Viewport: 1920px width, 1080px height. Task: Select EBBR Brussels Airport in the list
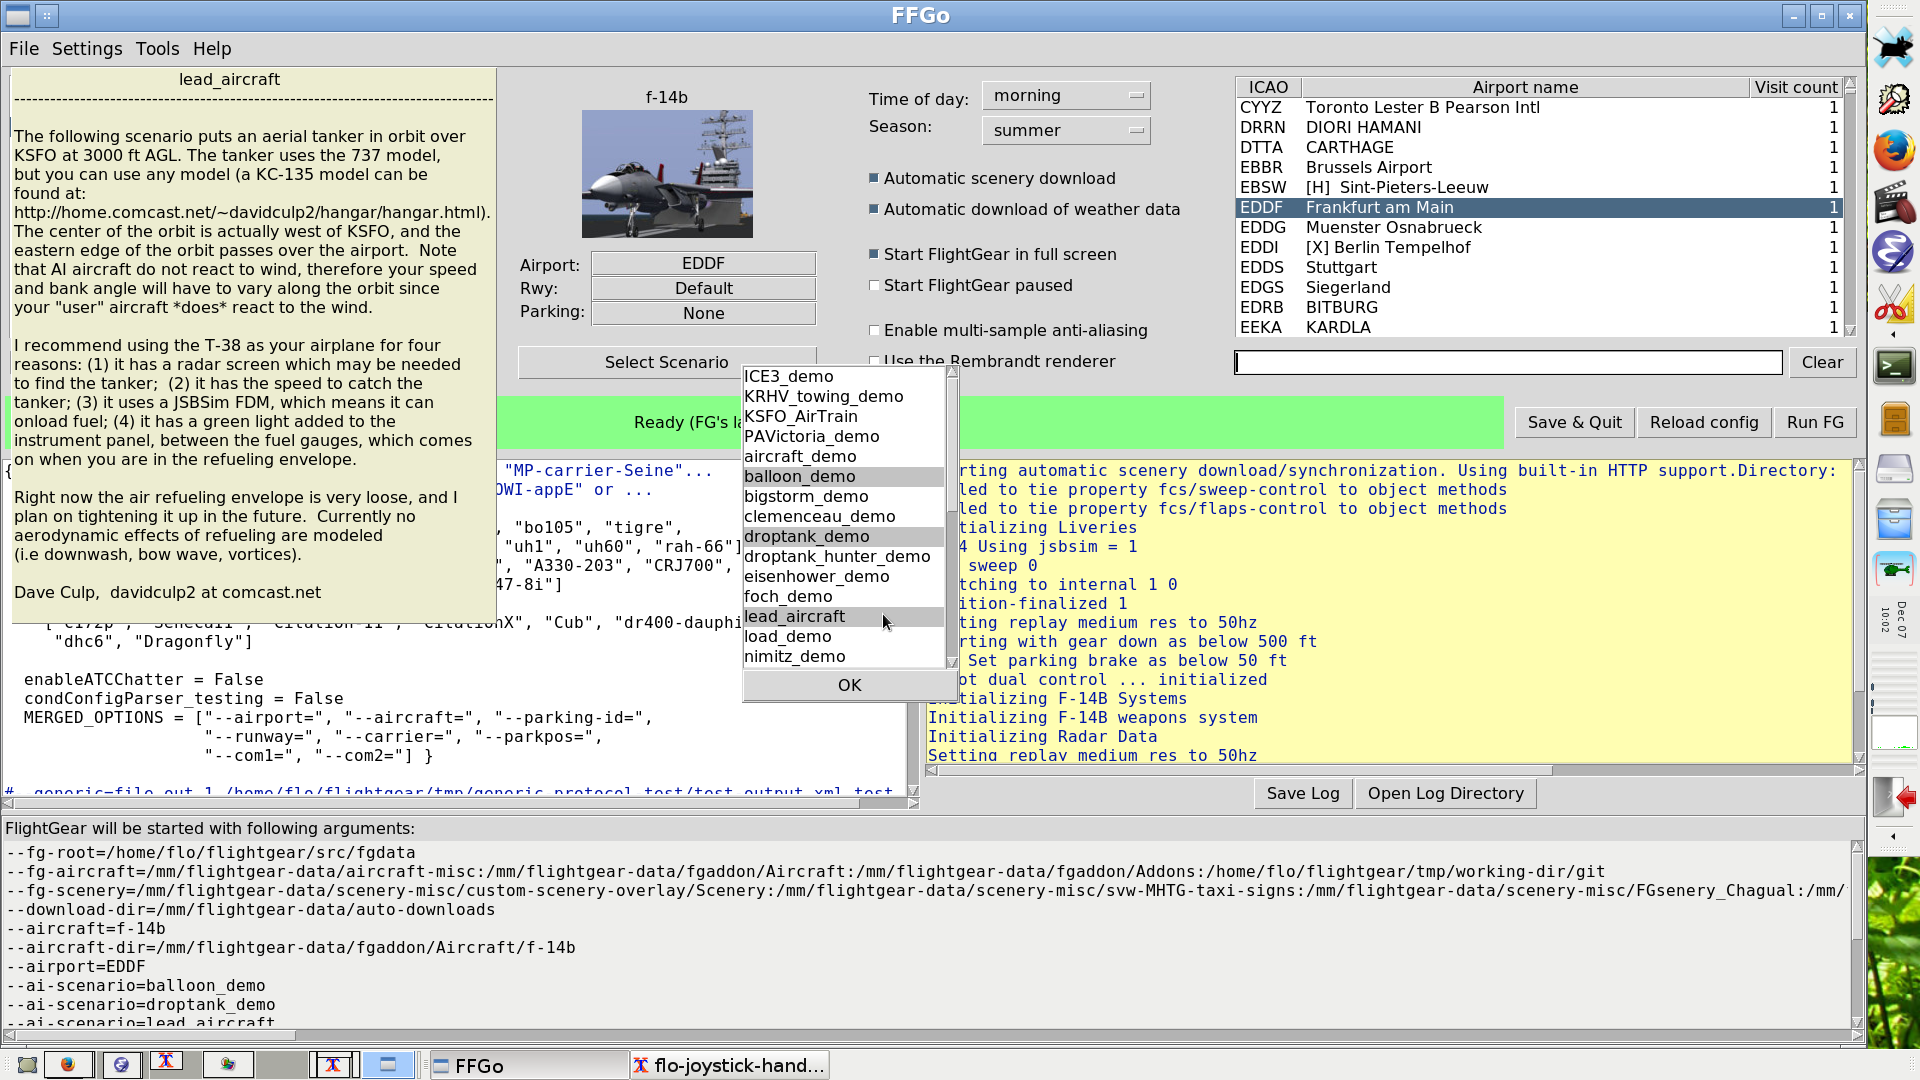point(1539,167)
